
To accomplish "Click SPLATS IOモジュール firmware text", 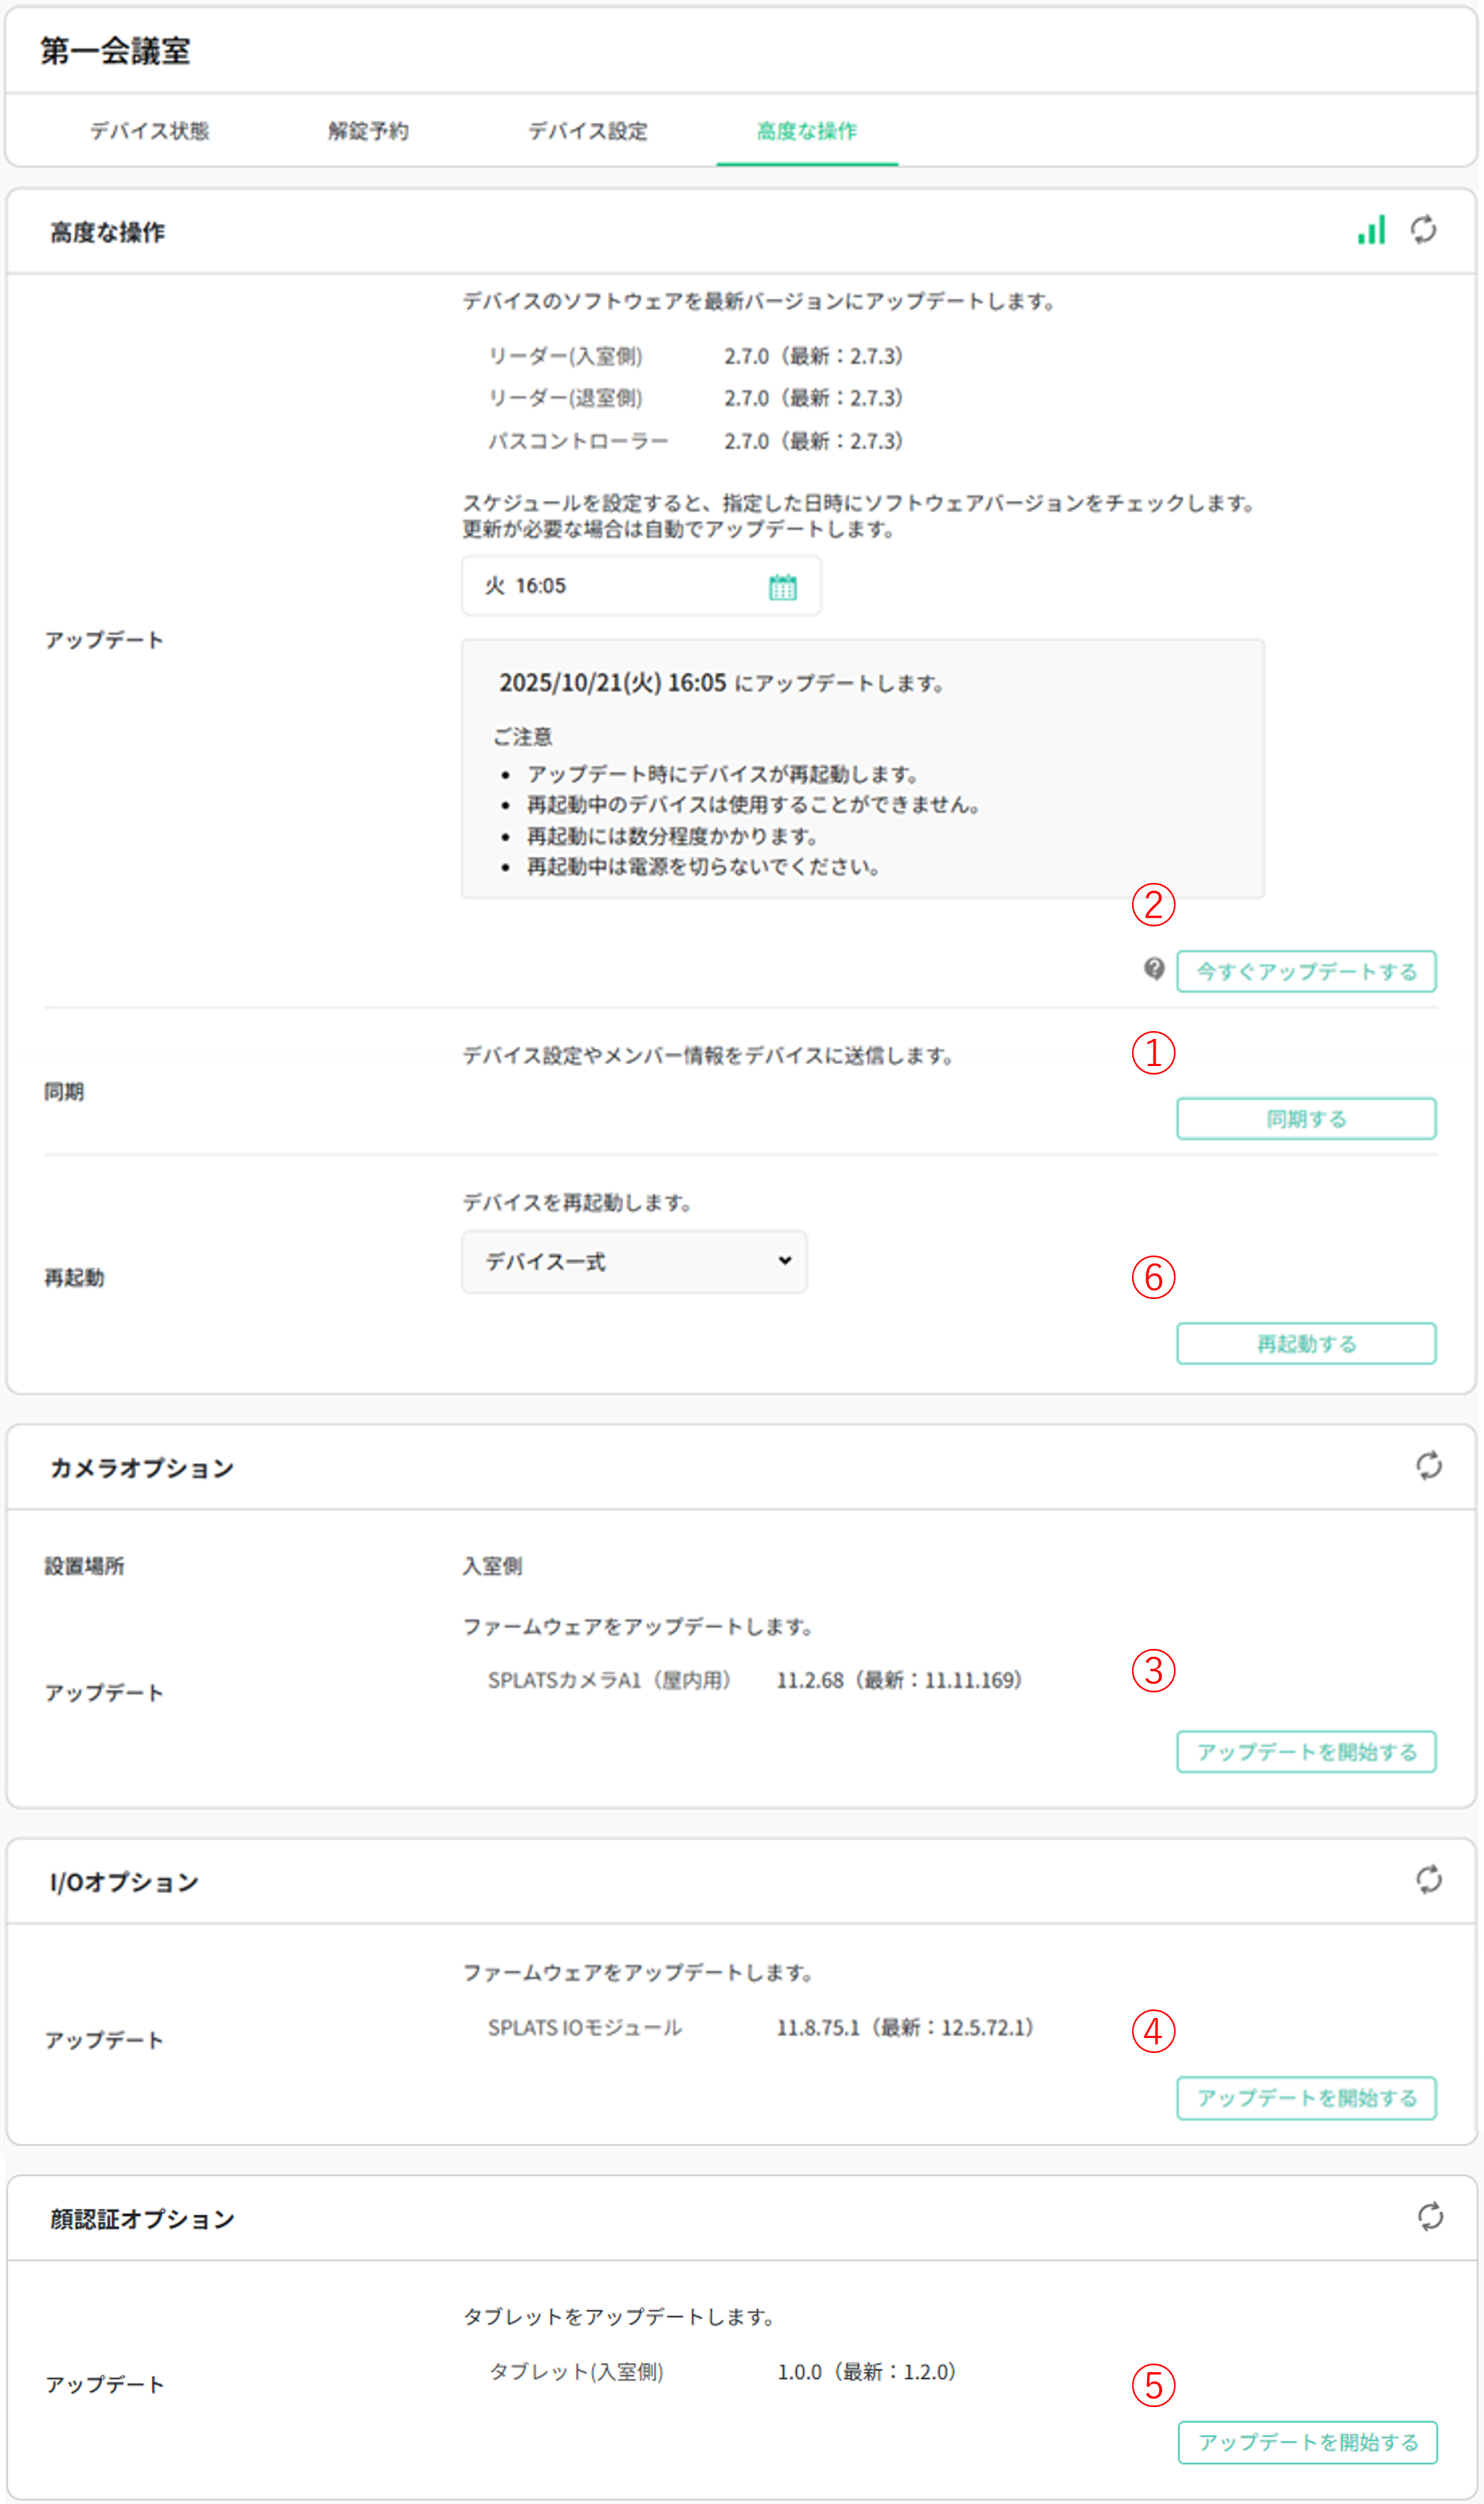I will 585,2027.
